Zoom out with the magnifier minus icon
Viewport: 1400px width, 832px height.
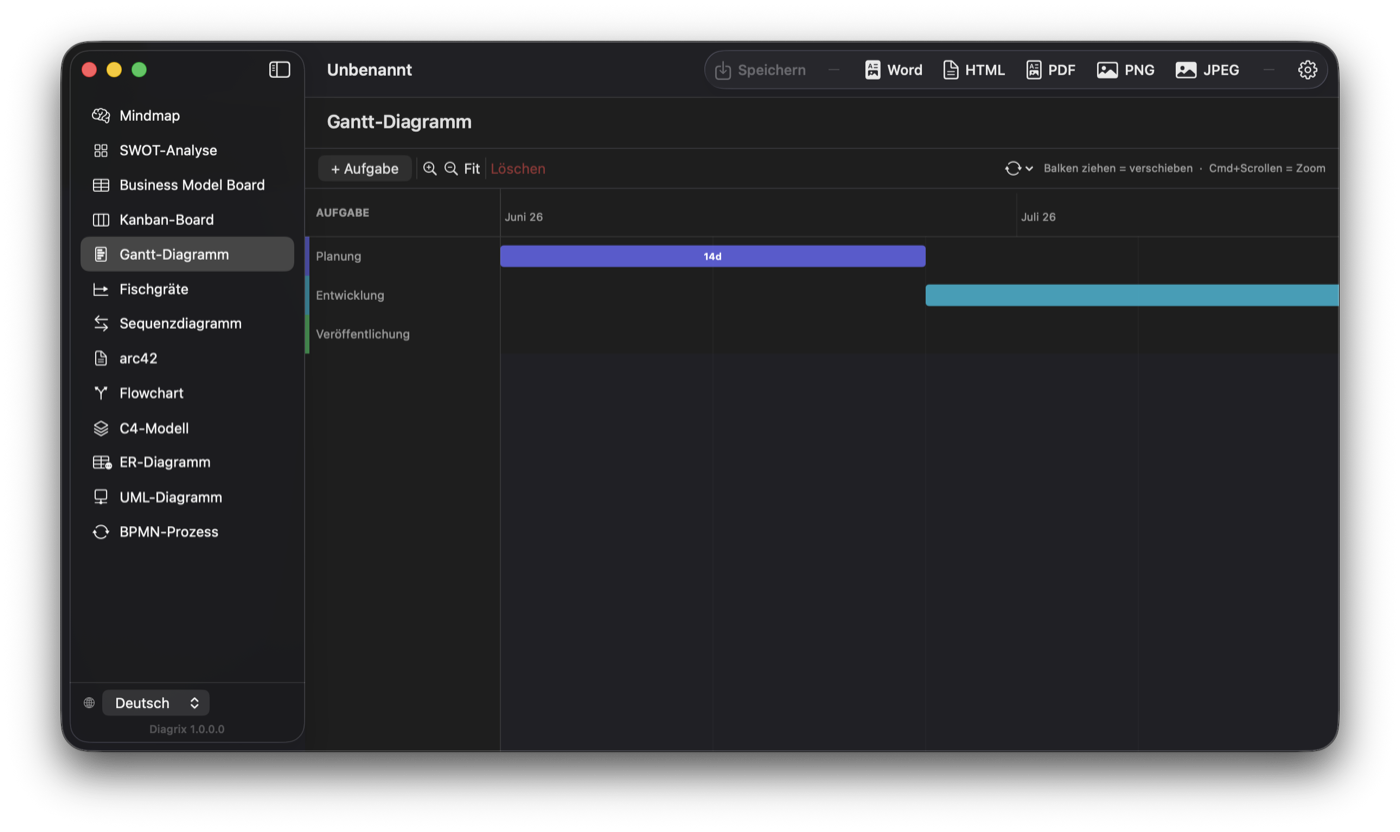pyautogui.click(x=451, y=169)
